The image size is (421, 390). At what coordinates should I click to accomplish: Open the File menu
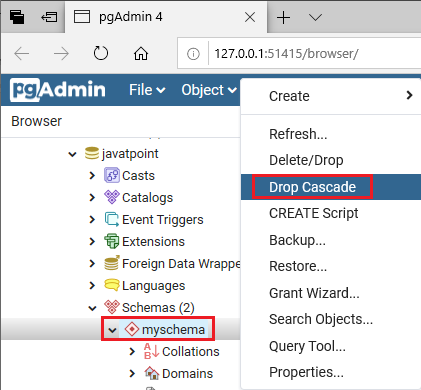tap(147, 90)
